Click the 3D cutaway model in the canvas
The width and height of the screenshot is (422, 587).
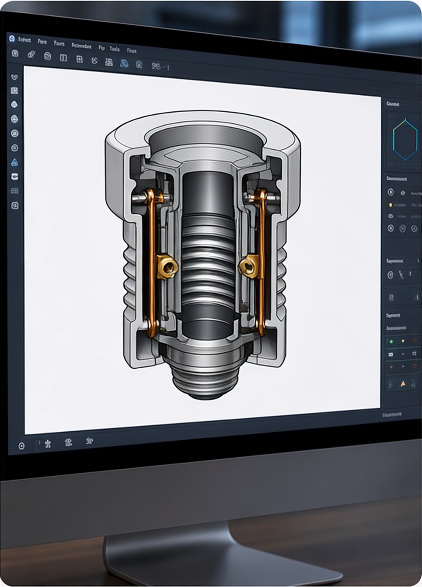[x=204, y=255]
